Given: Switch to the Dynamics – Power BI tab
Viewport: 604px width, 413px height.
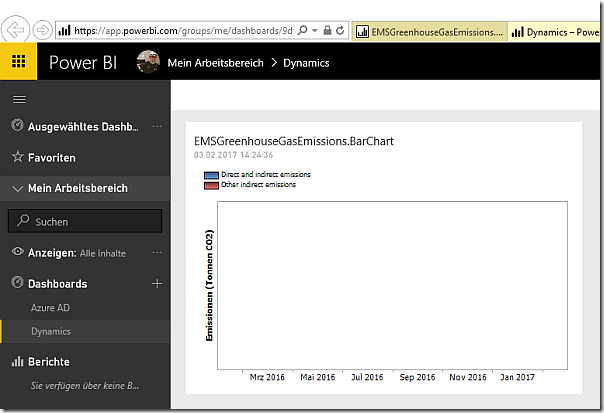Looking at the screenshot, I should point(555,31).
